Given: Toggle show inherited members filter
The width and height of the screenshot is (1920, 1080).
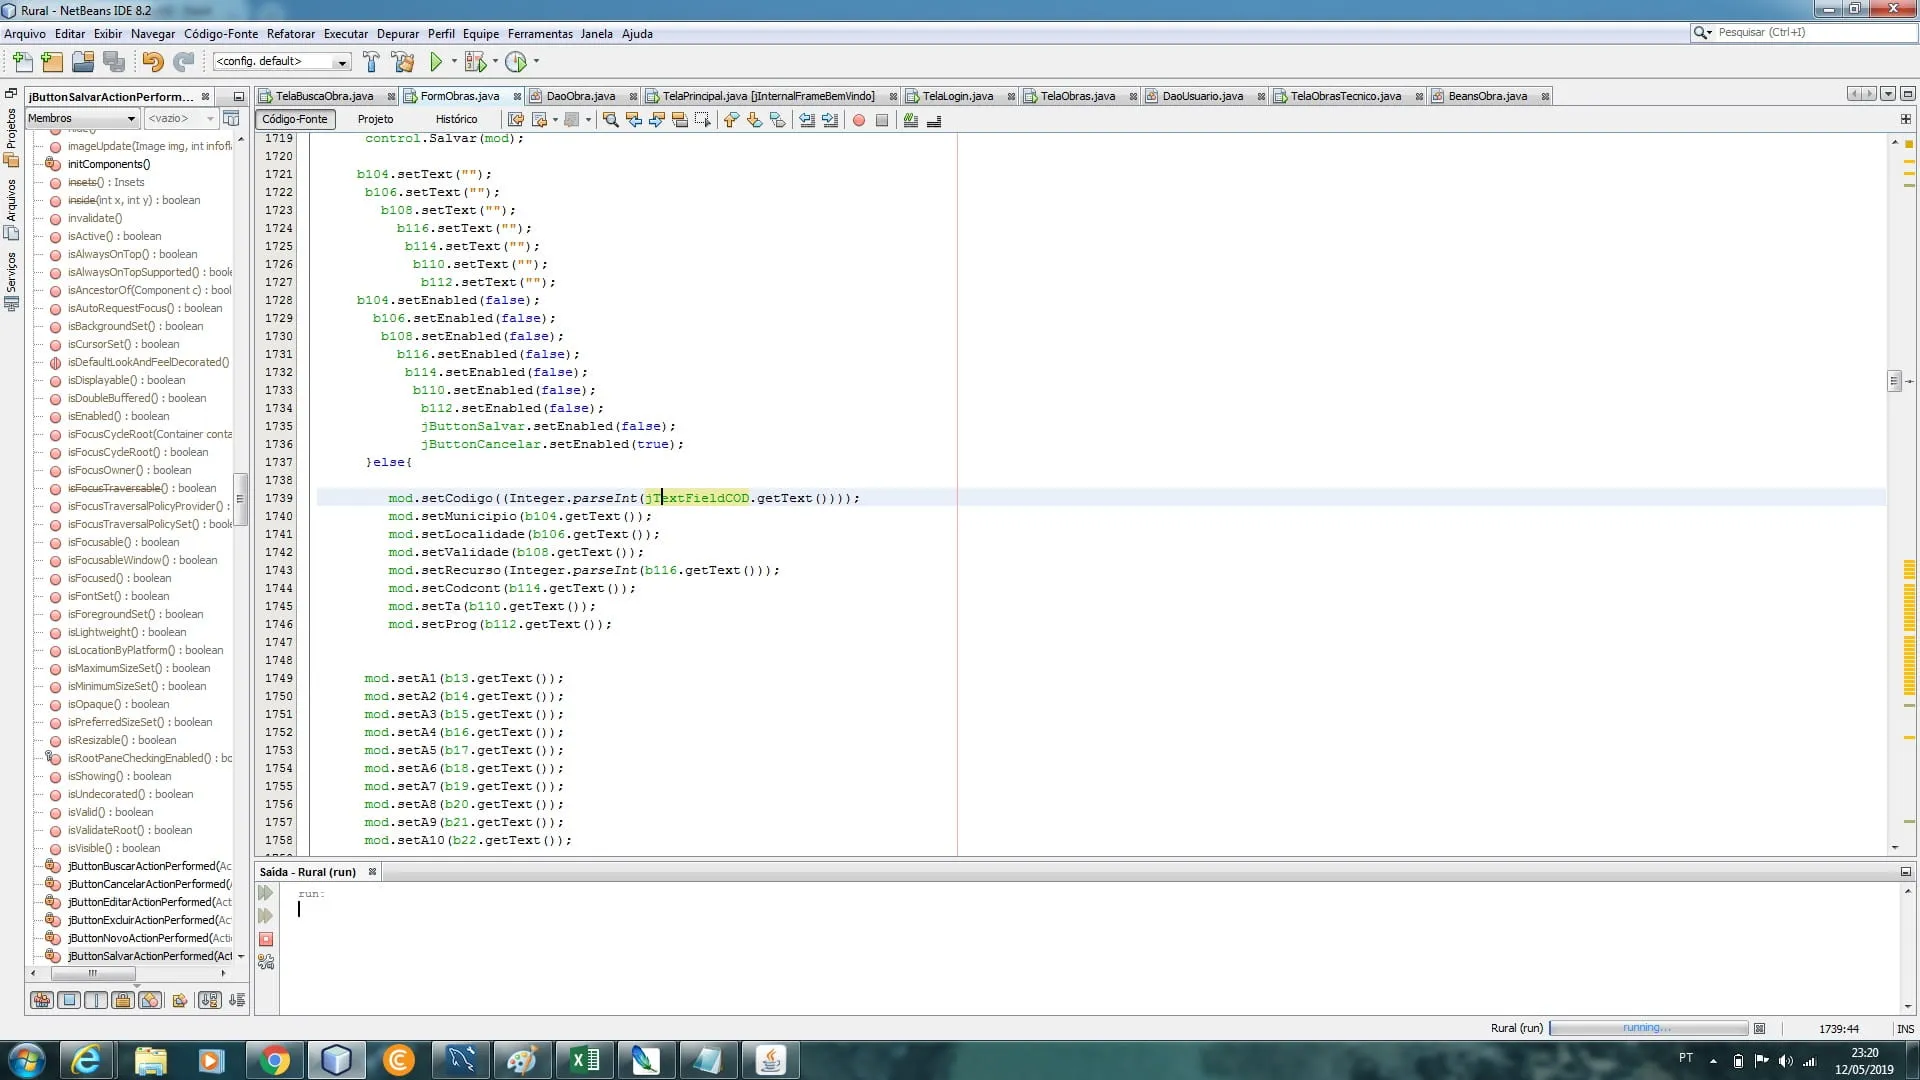Looking at the screenshot, I should (x=42, y=1000).
